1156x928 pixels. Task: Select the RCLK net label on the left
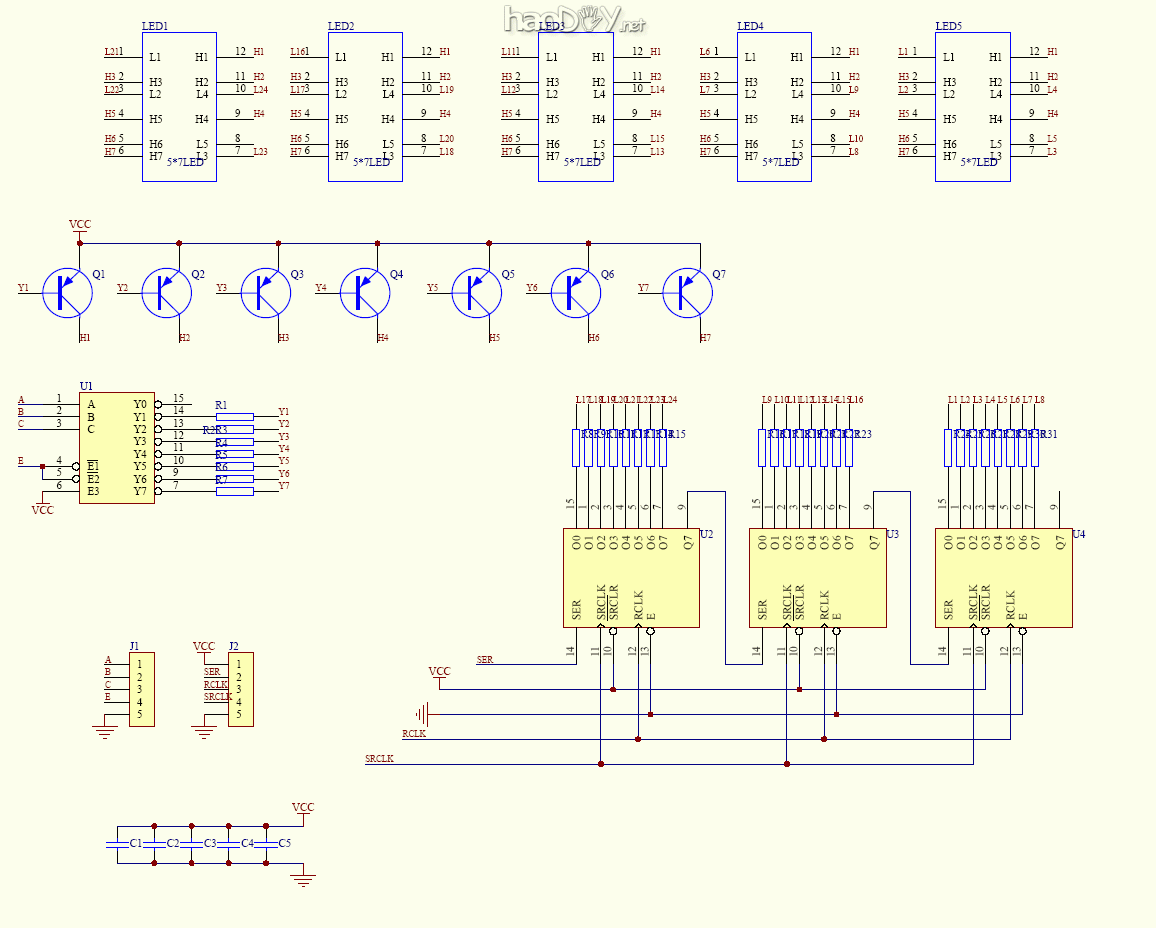(x=414, y=734)
